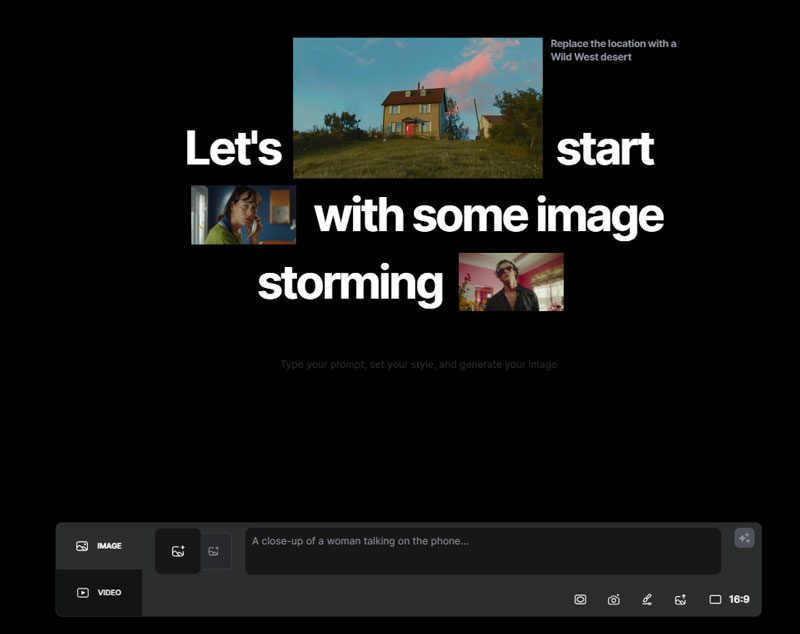Click the add image reference icon
Viewport: 800px width, 634px height.
178,551
